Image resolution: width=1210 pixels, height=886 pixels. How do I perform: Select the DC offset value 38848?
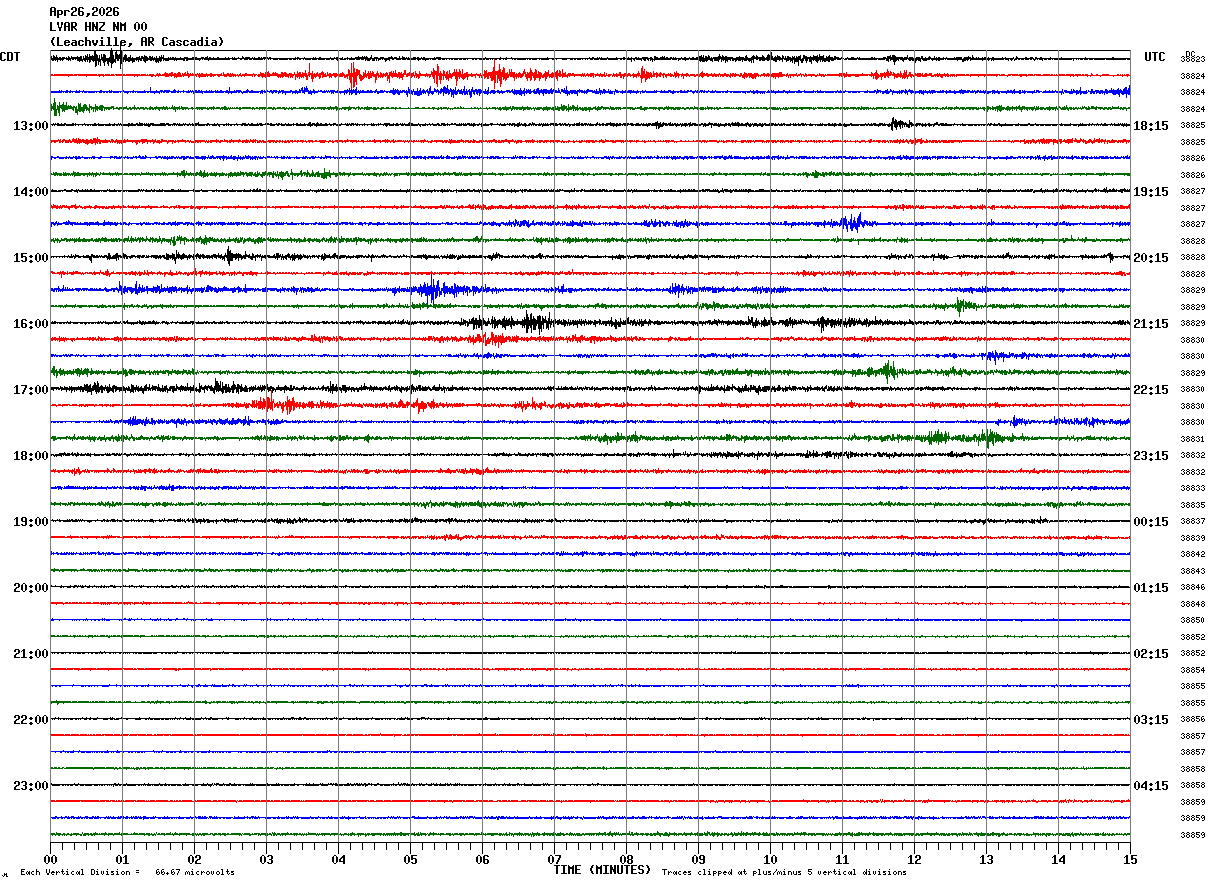tap(1192, 604)
